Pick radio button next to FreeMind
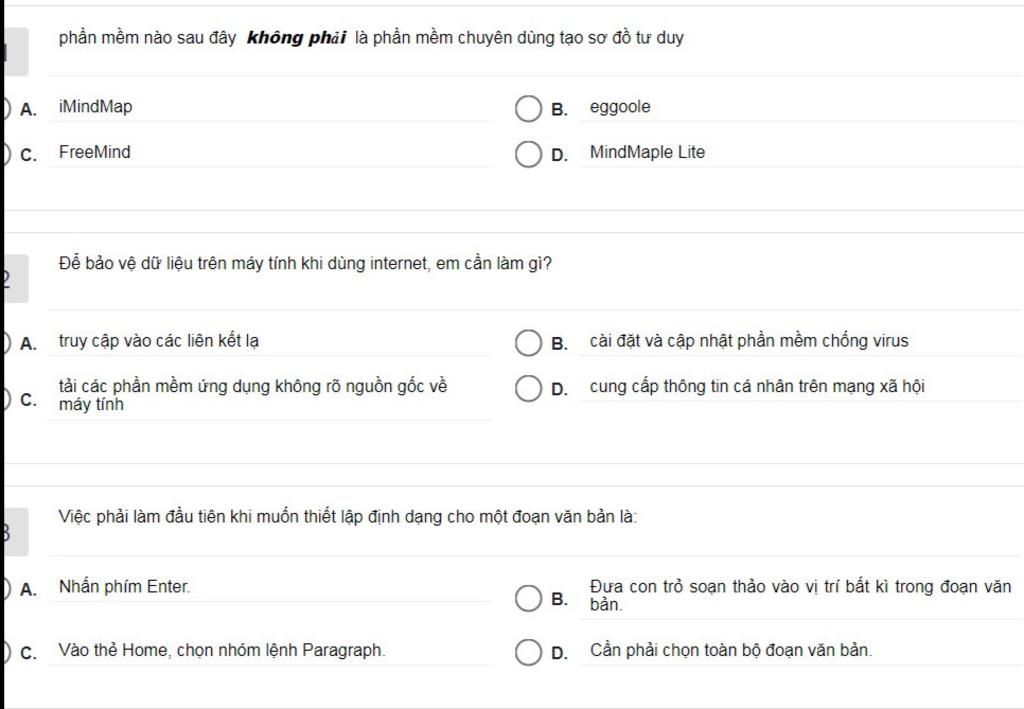The width and height of the screenshot is (1024, 709). coord(7,155)
